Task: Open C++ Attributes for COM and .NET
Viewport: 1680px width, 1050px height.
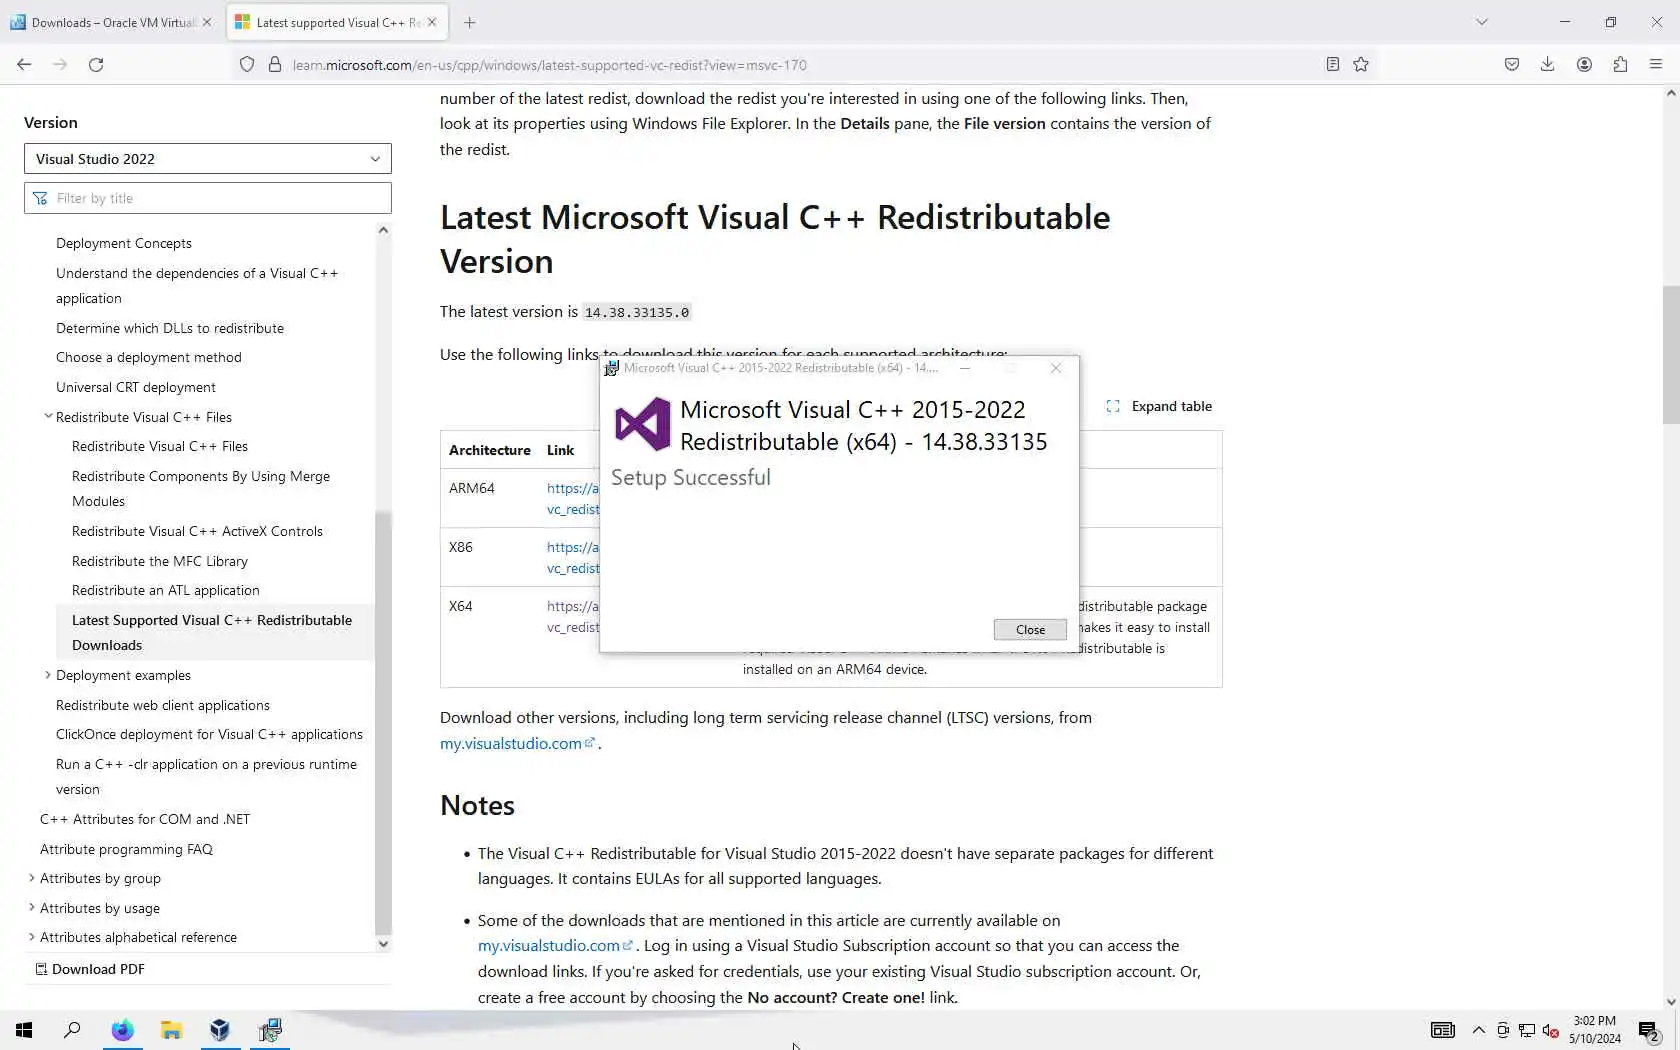Action: 145,819
